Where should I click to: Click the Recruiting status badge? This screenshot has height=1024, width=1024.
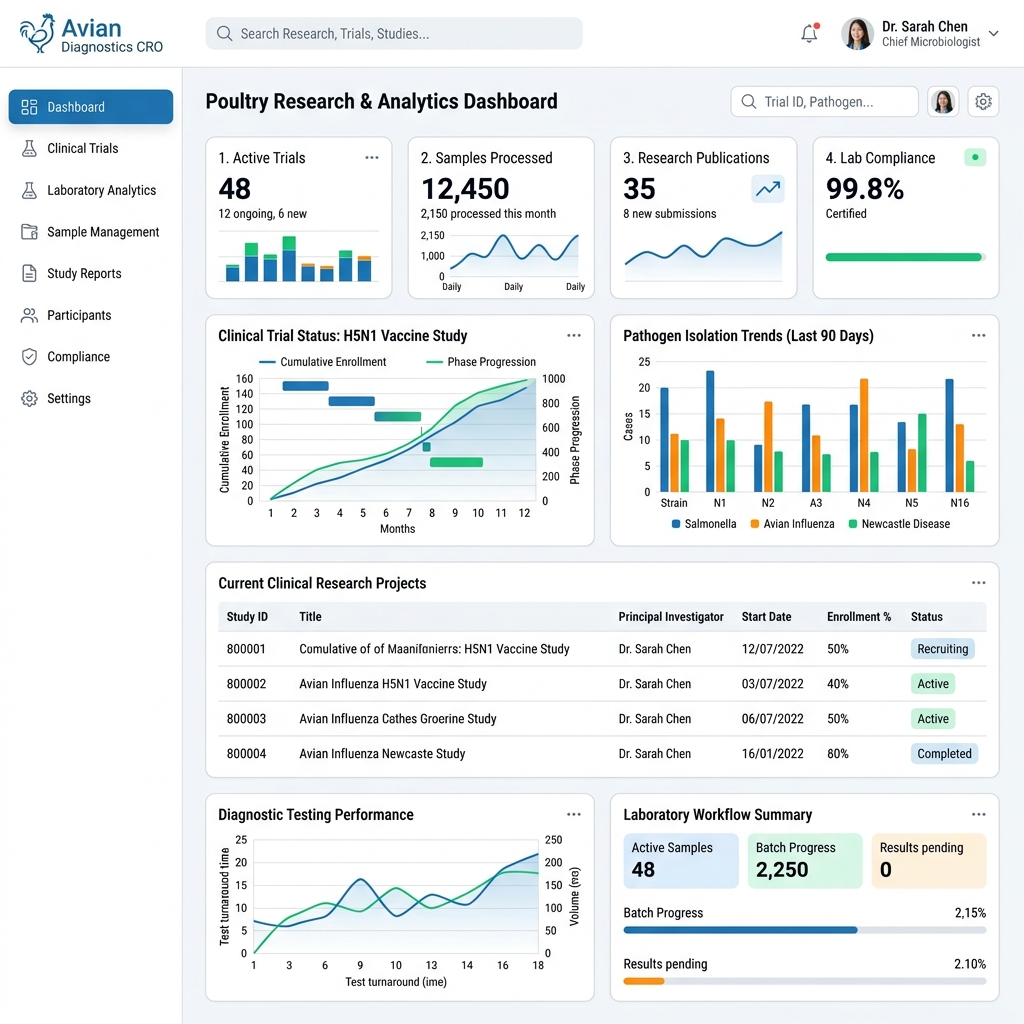tap(942, 648)
